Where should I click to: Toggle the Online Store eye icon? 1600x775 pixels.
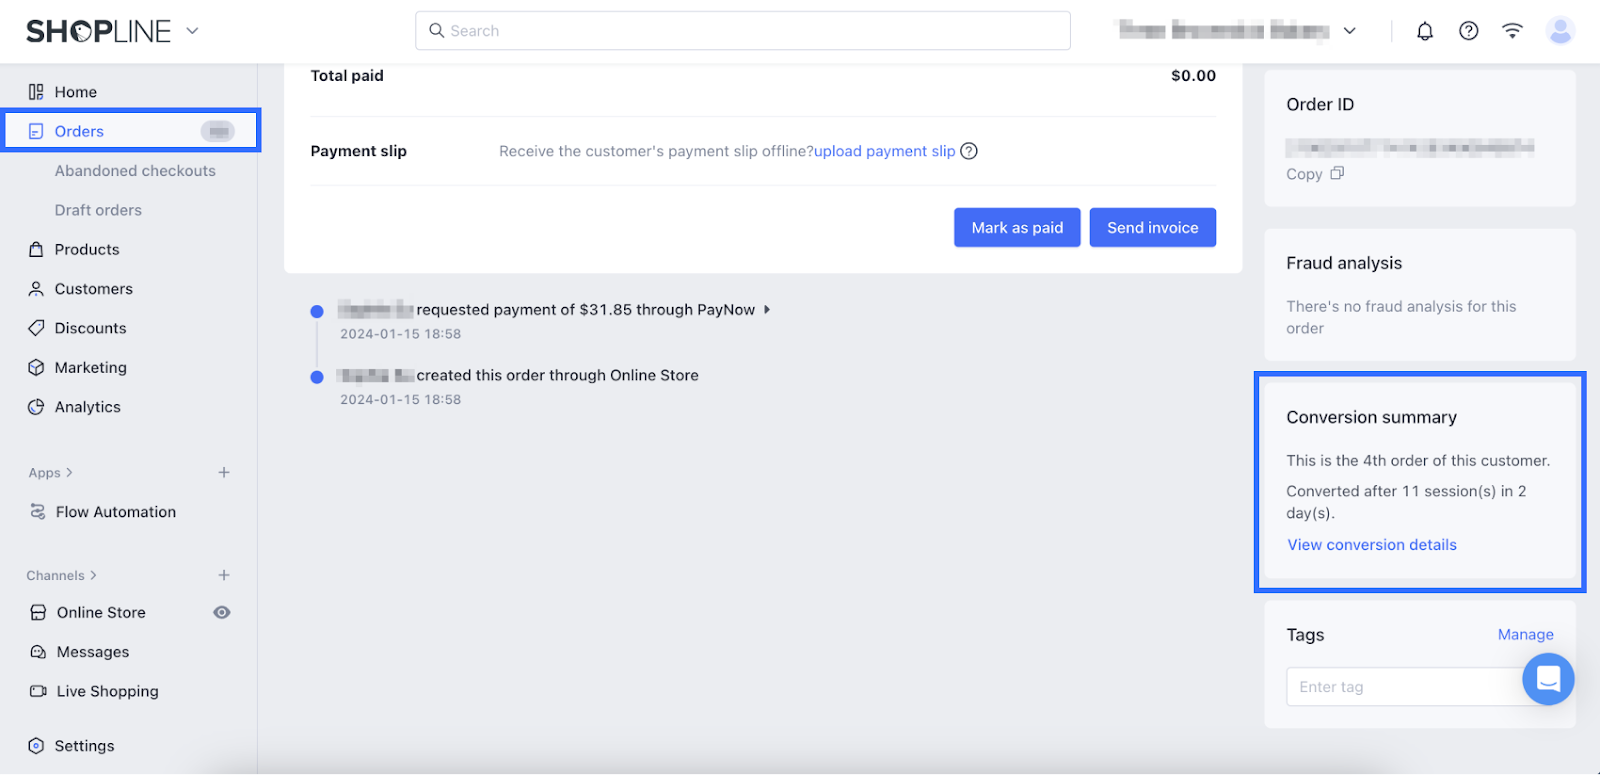coord(222,612)
